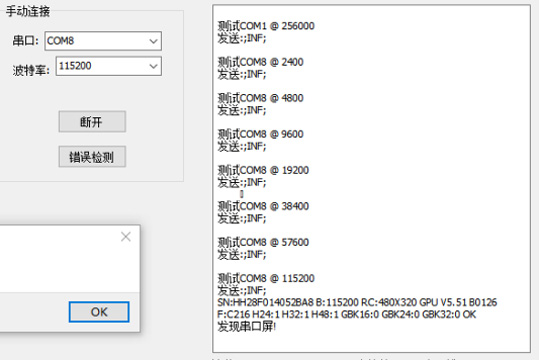Click the 串口: label
This screenshot has height=360, width=540.
(x=25, y=41)
